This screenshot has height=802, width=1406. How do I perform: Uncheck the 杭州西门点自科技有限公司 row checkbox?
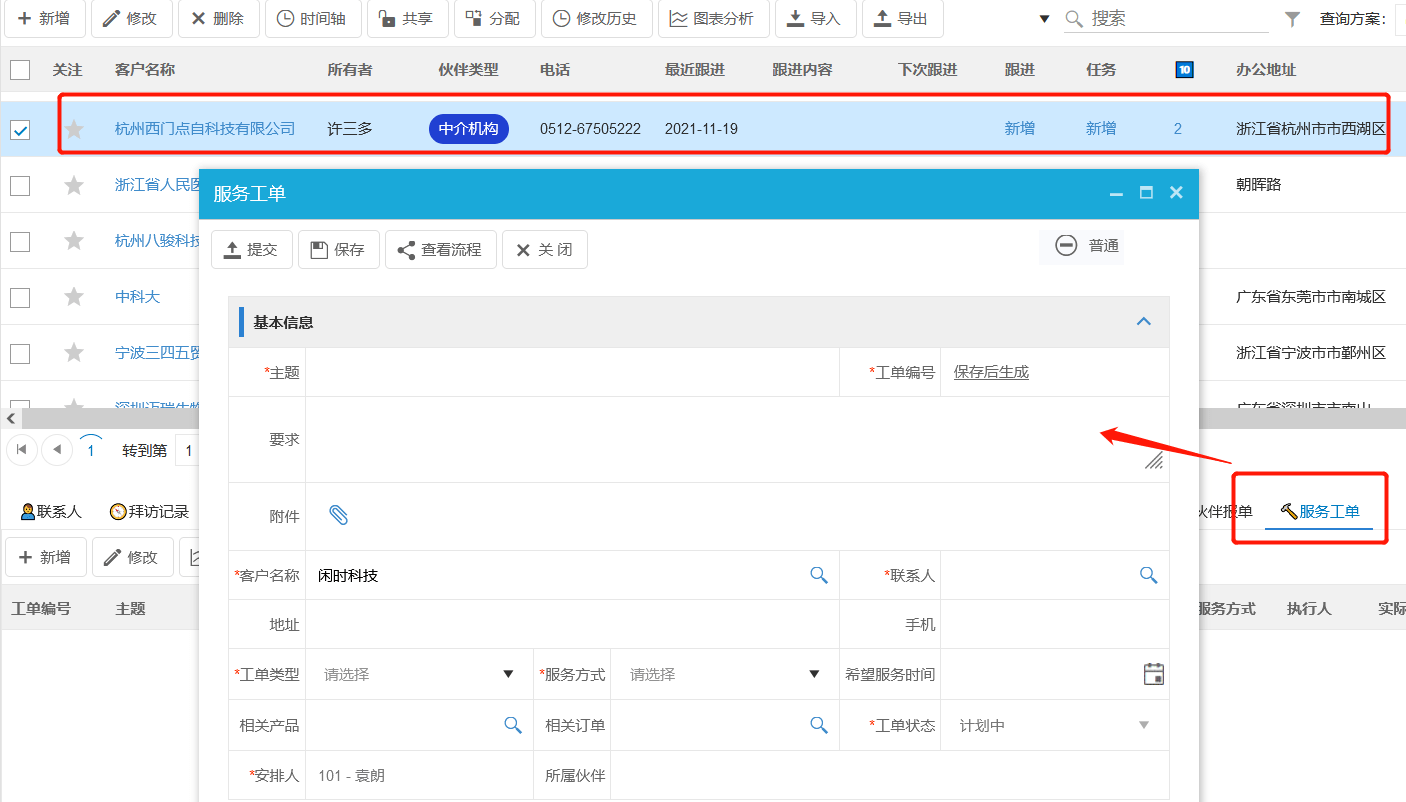pos(20,128)
